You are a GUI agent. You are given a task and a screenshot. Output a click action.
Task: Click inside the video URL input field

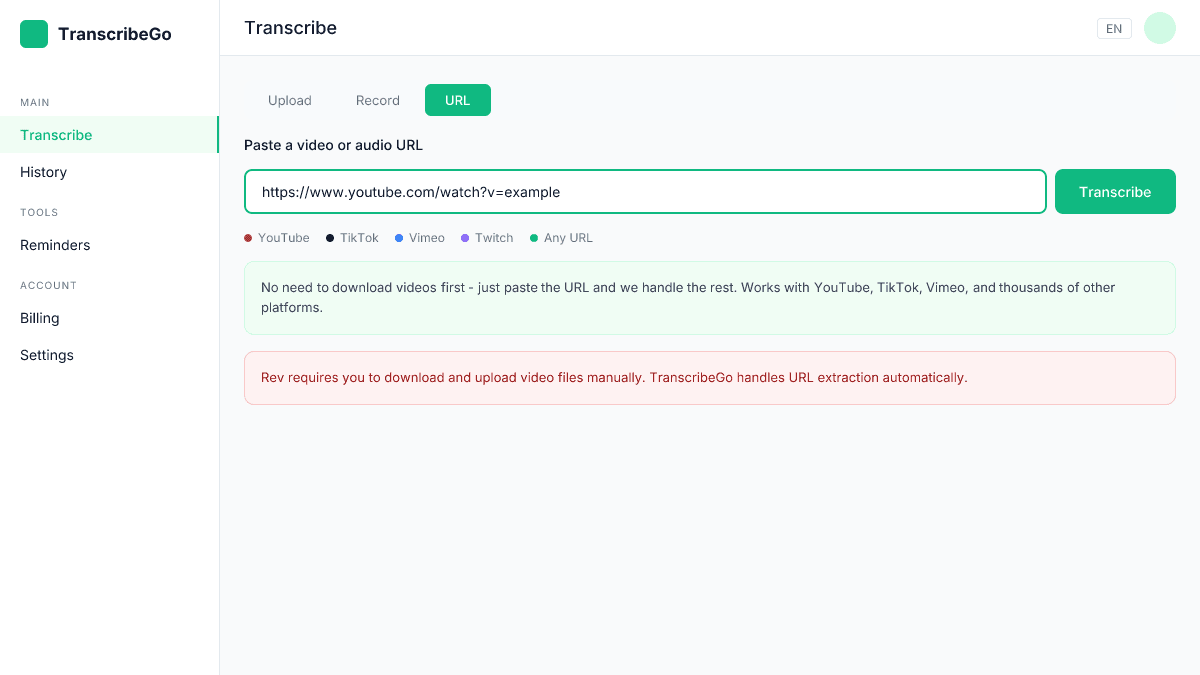click(645, 191)
